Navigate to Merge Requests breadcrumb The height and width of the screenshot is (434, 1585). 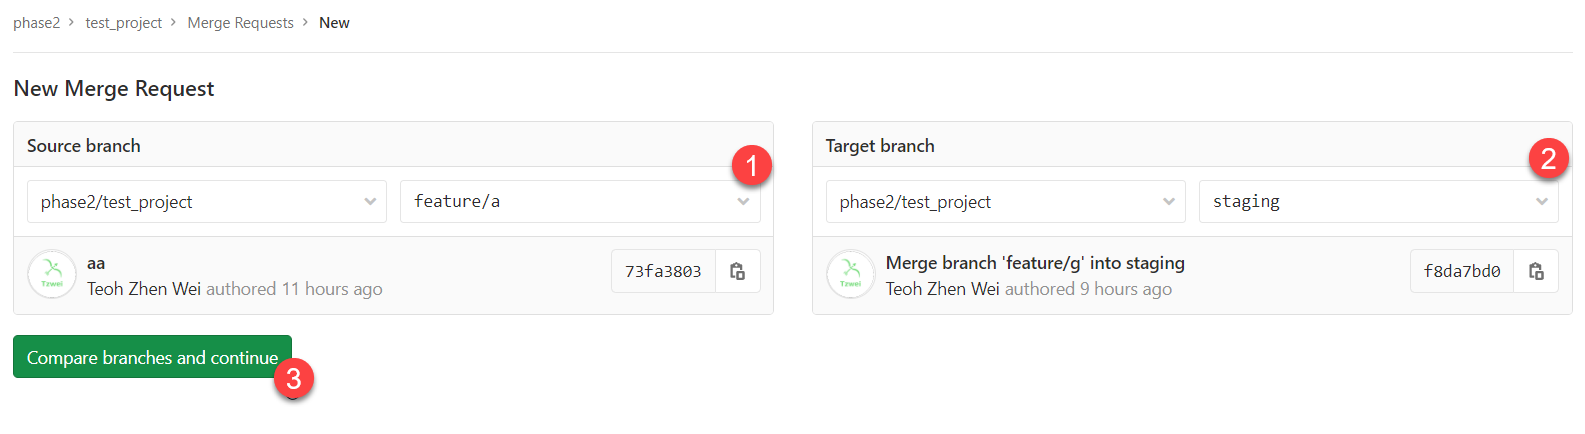tap(240, 23)
